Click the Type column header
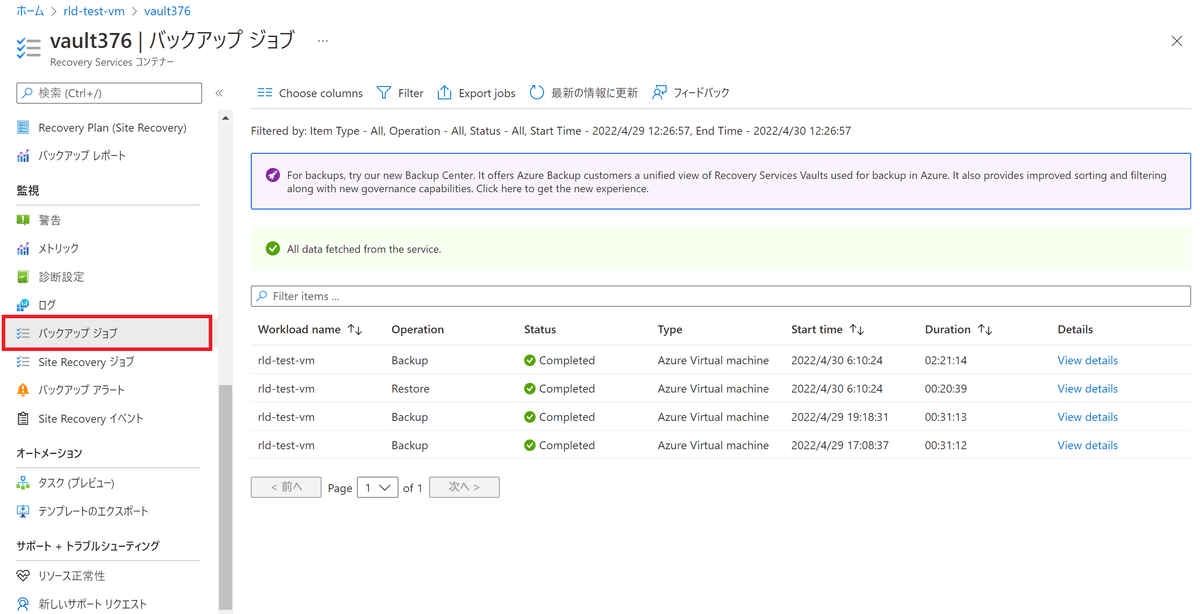1200x614 pixels. tap(670, 330)
